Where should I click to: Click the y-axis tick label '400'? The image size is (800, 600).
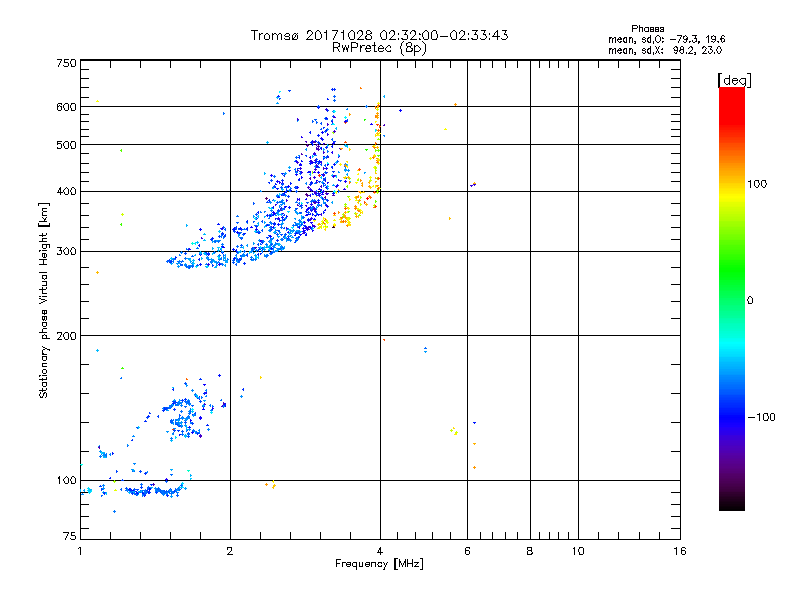66,192
